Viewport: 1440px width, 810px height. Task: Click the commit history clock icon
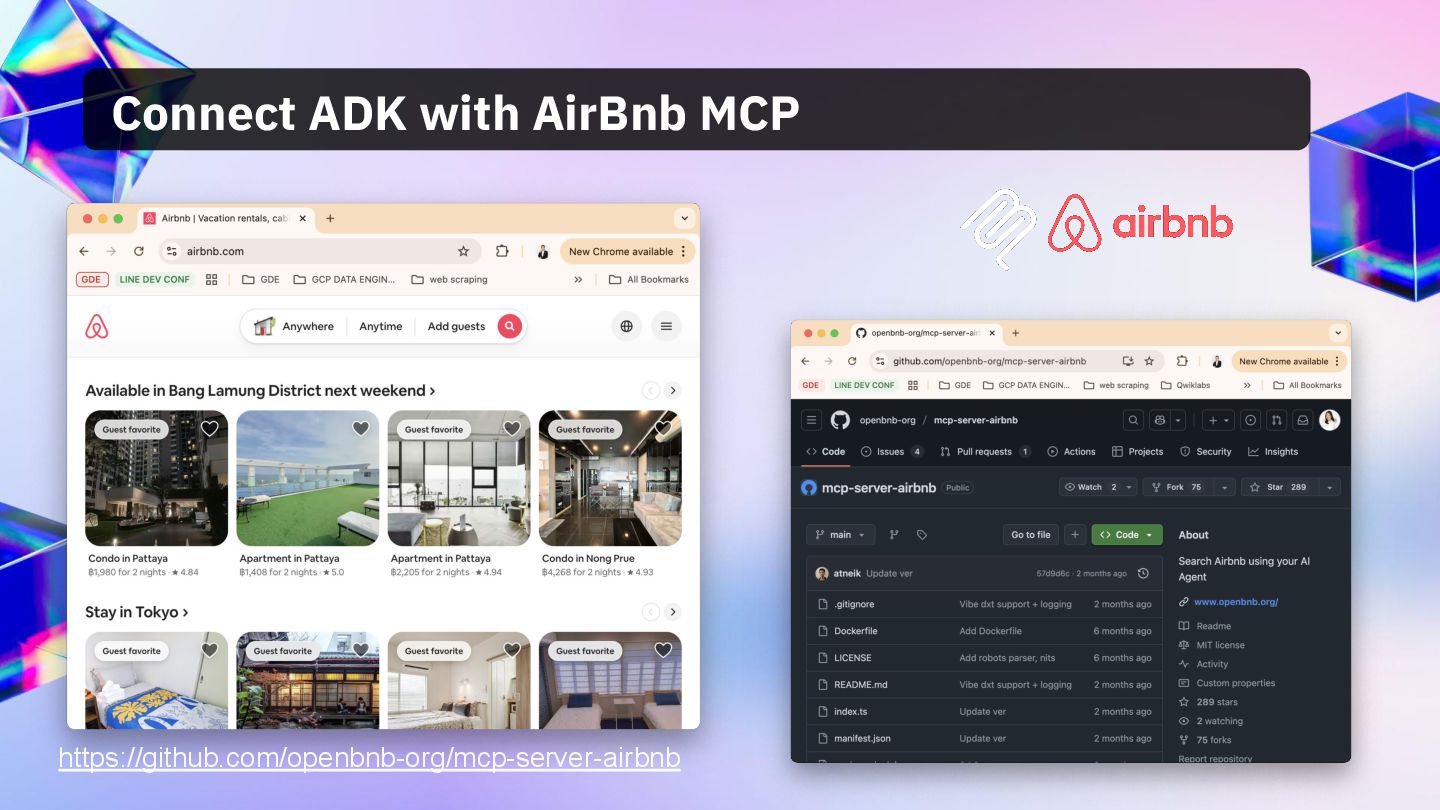pos(1143,573)
